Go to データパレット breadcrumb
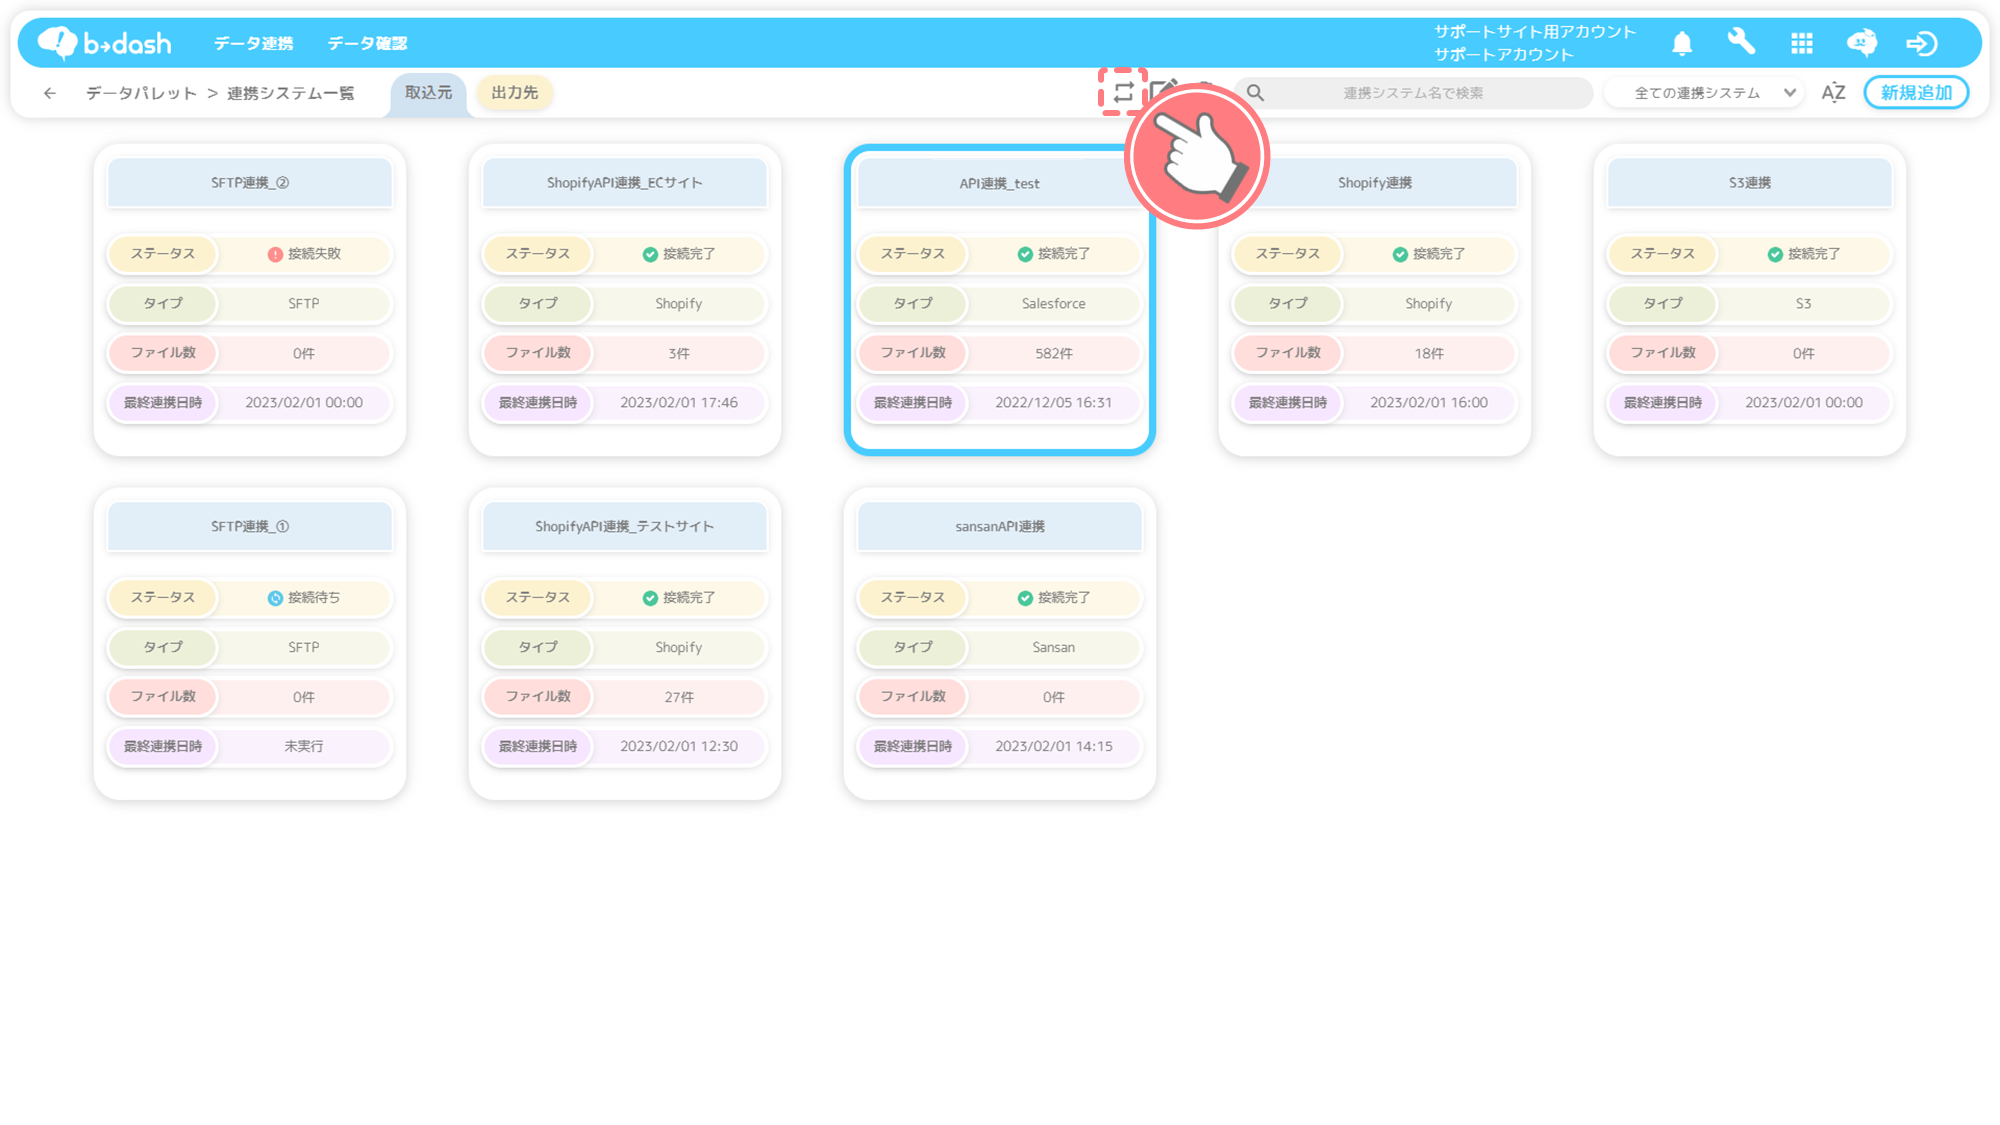This screenshot has width=2000, height=1125. coord(141,93)
